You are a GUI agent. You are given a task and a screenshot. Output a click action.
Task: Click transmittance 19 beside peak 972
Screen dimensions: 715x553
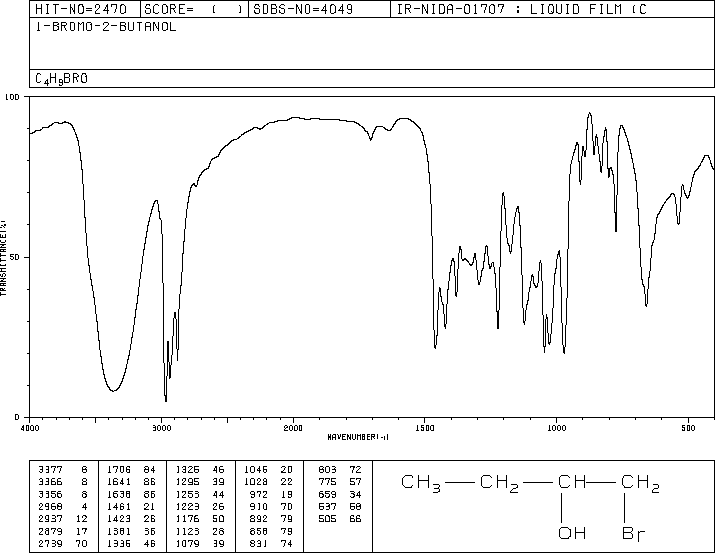click(286, 494)
